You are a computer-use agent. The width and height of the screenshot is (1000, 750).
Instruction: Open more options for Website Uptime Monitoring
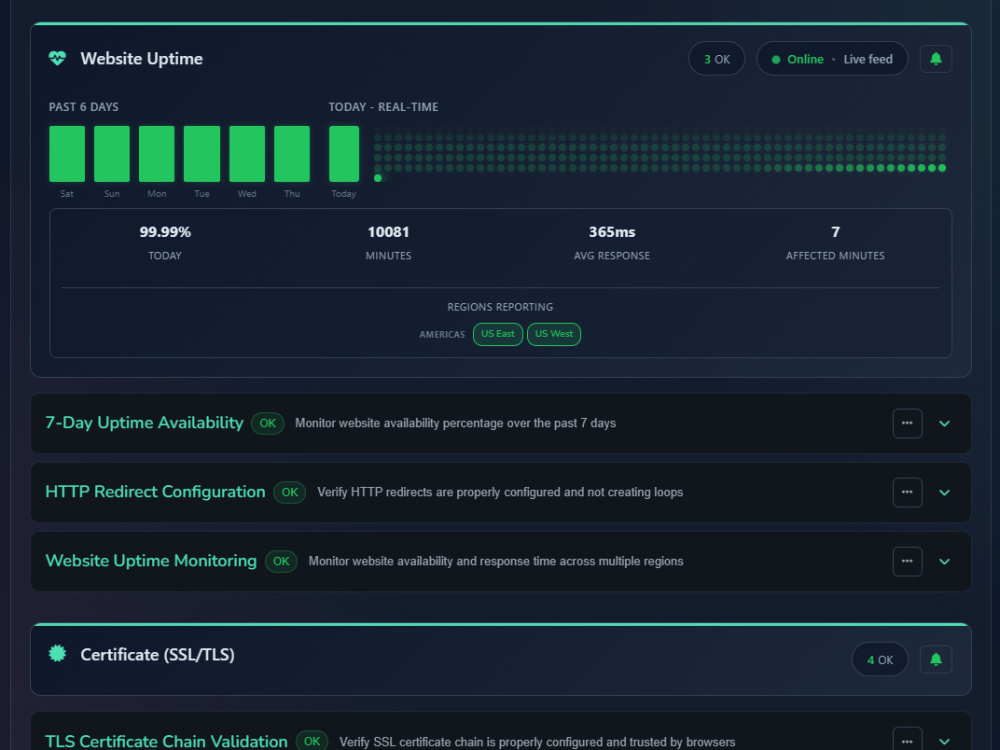907,561
